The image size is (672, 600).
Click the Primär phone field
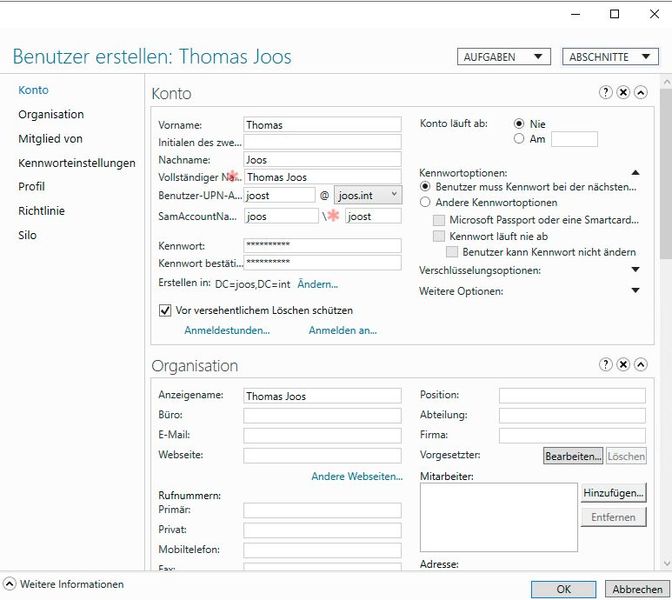point(322,510)
